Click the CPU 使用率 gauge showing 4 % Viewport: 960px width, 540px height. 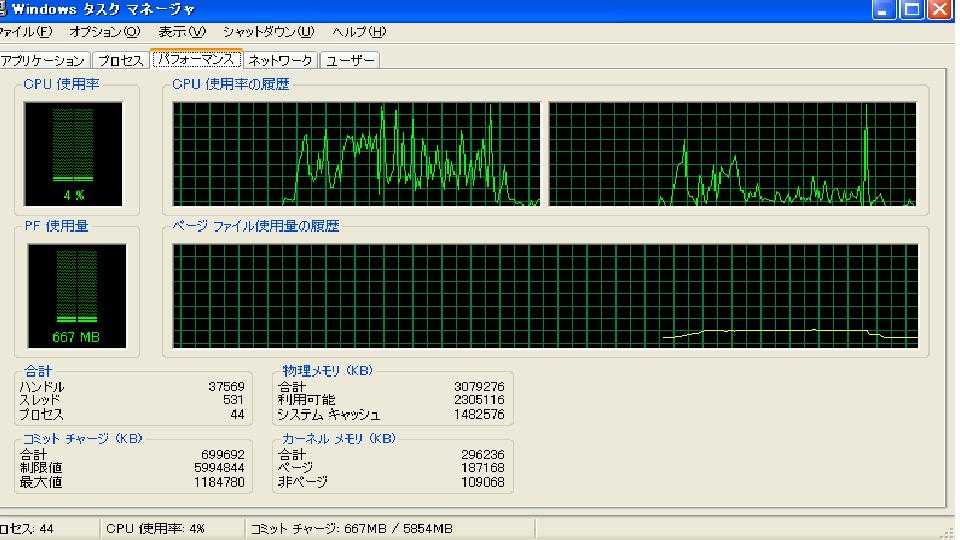(x=73, y=154)
